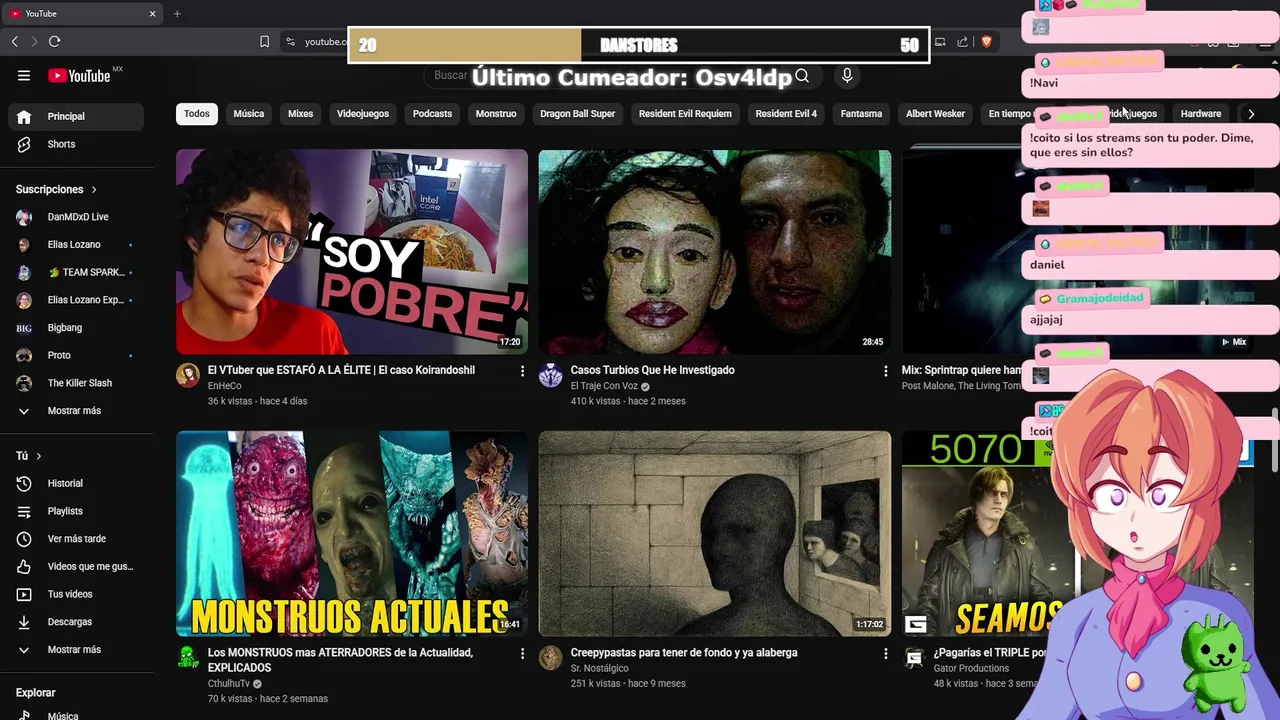Image resolution: width=1280 pixels, height=720 pixels.
Task: Open options menu for Los MONSTRUOS video
Action: (522, 653)
